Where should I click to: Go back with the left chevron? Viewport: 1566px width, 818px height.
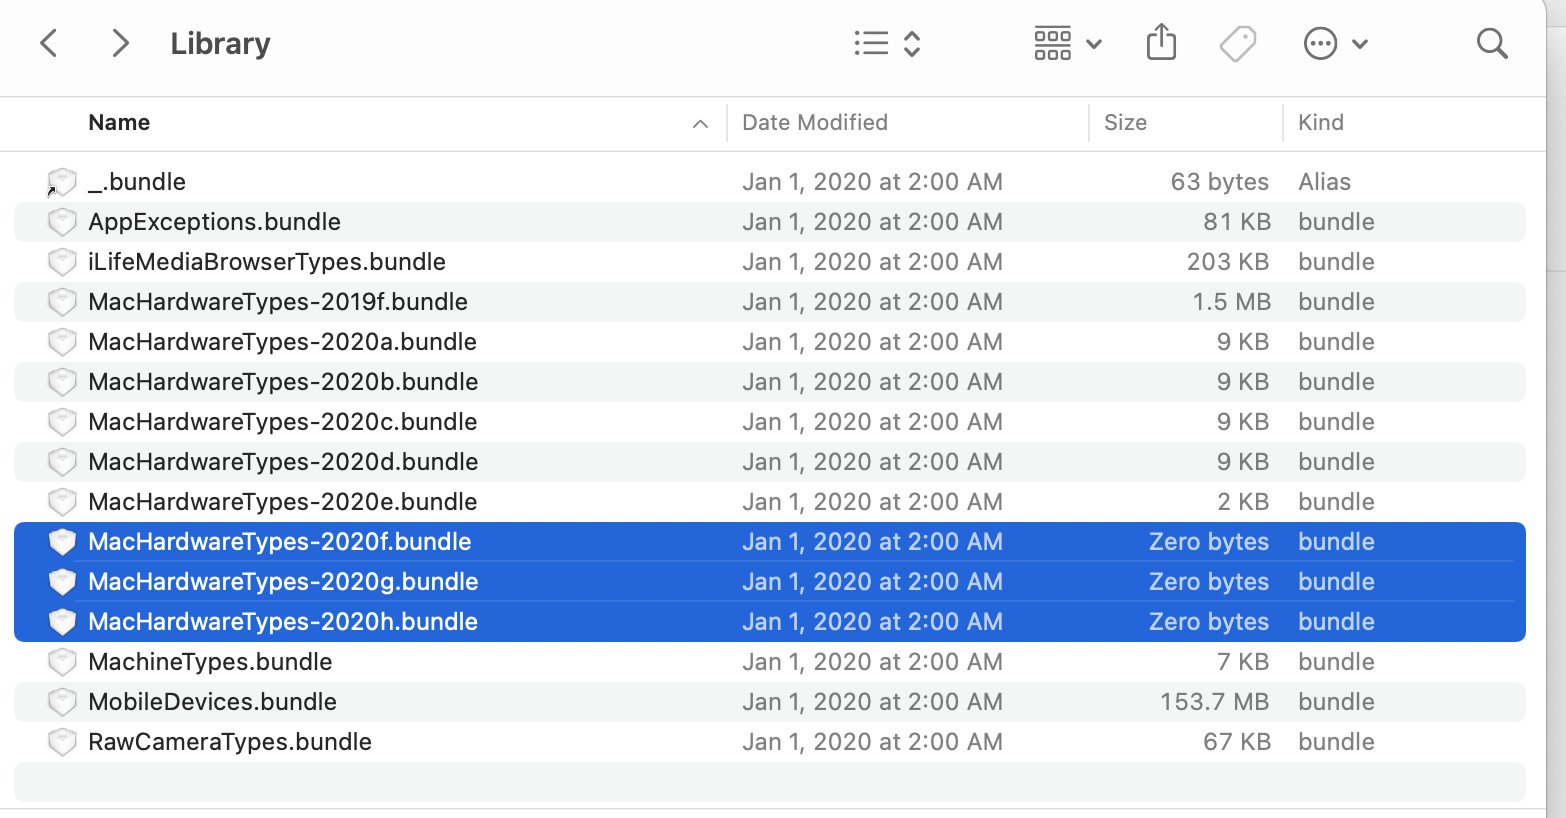(48, 43)
